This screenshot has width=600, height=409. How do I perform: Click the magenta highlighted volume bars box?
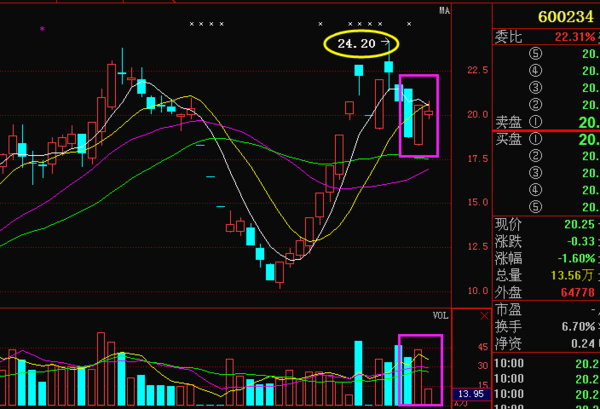[419, 368]
